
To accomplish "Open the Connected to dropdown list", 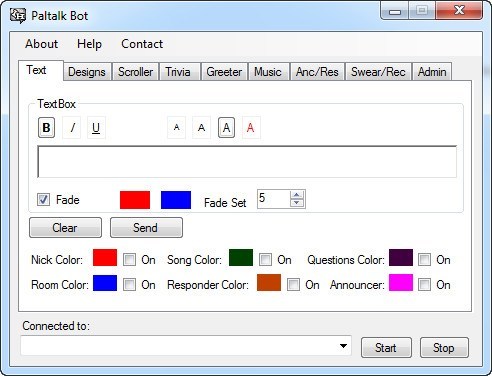I will (343, 346).
